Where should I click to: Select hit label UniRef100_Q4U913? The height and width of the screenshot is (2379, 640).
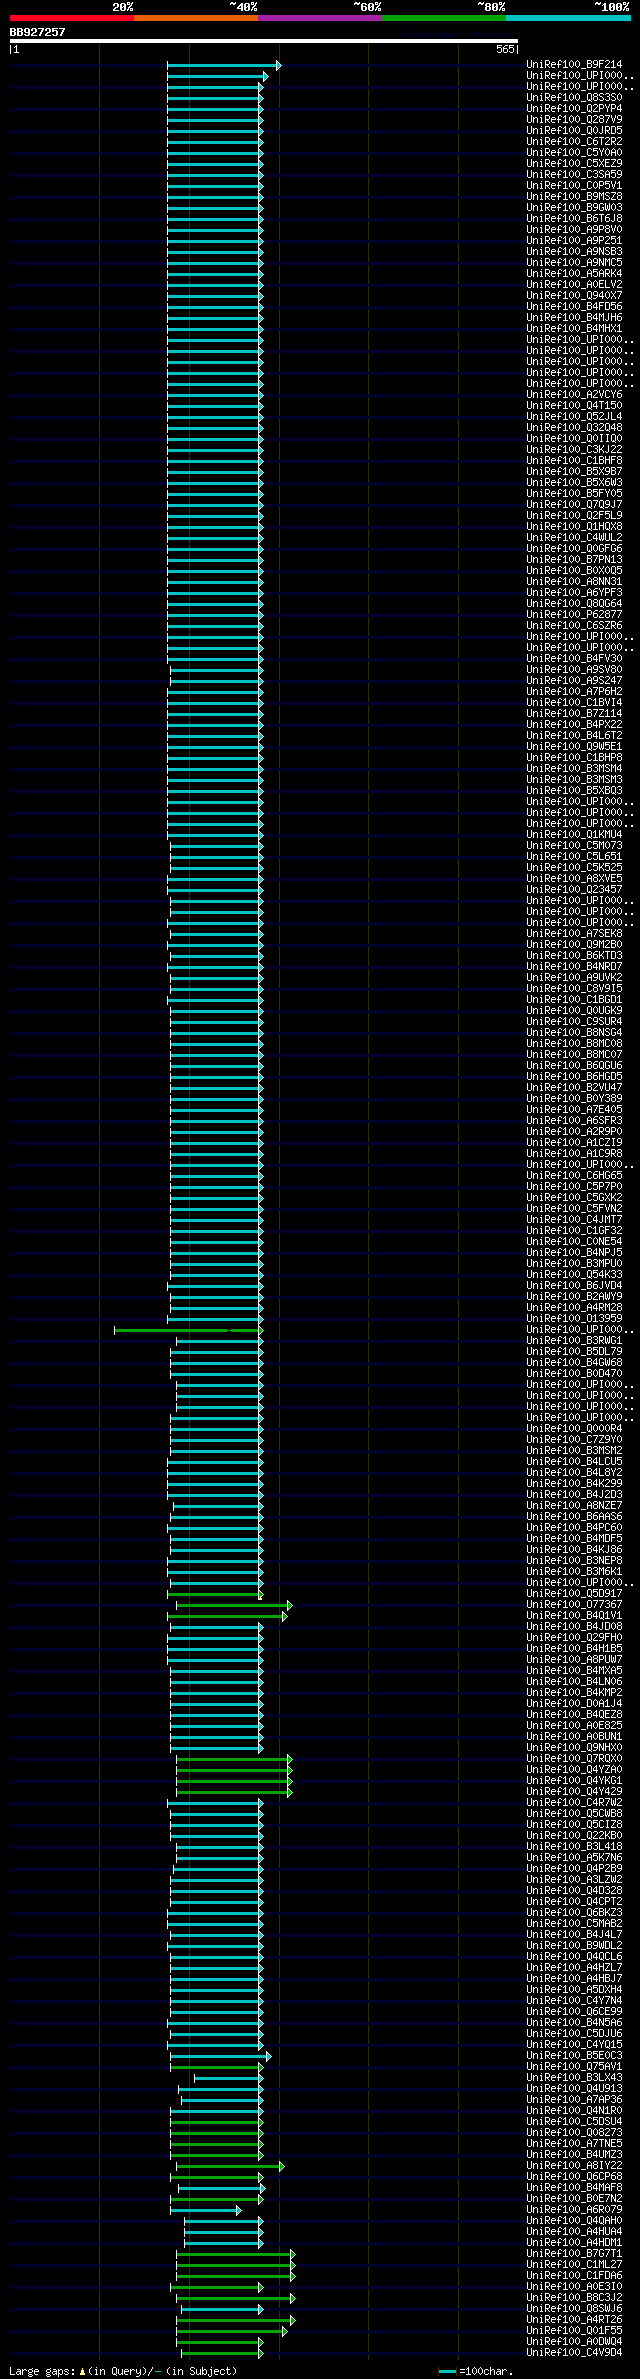coord(574,2089)
